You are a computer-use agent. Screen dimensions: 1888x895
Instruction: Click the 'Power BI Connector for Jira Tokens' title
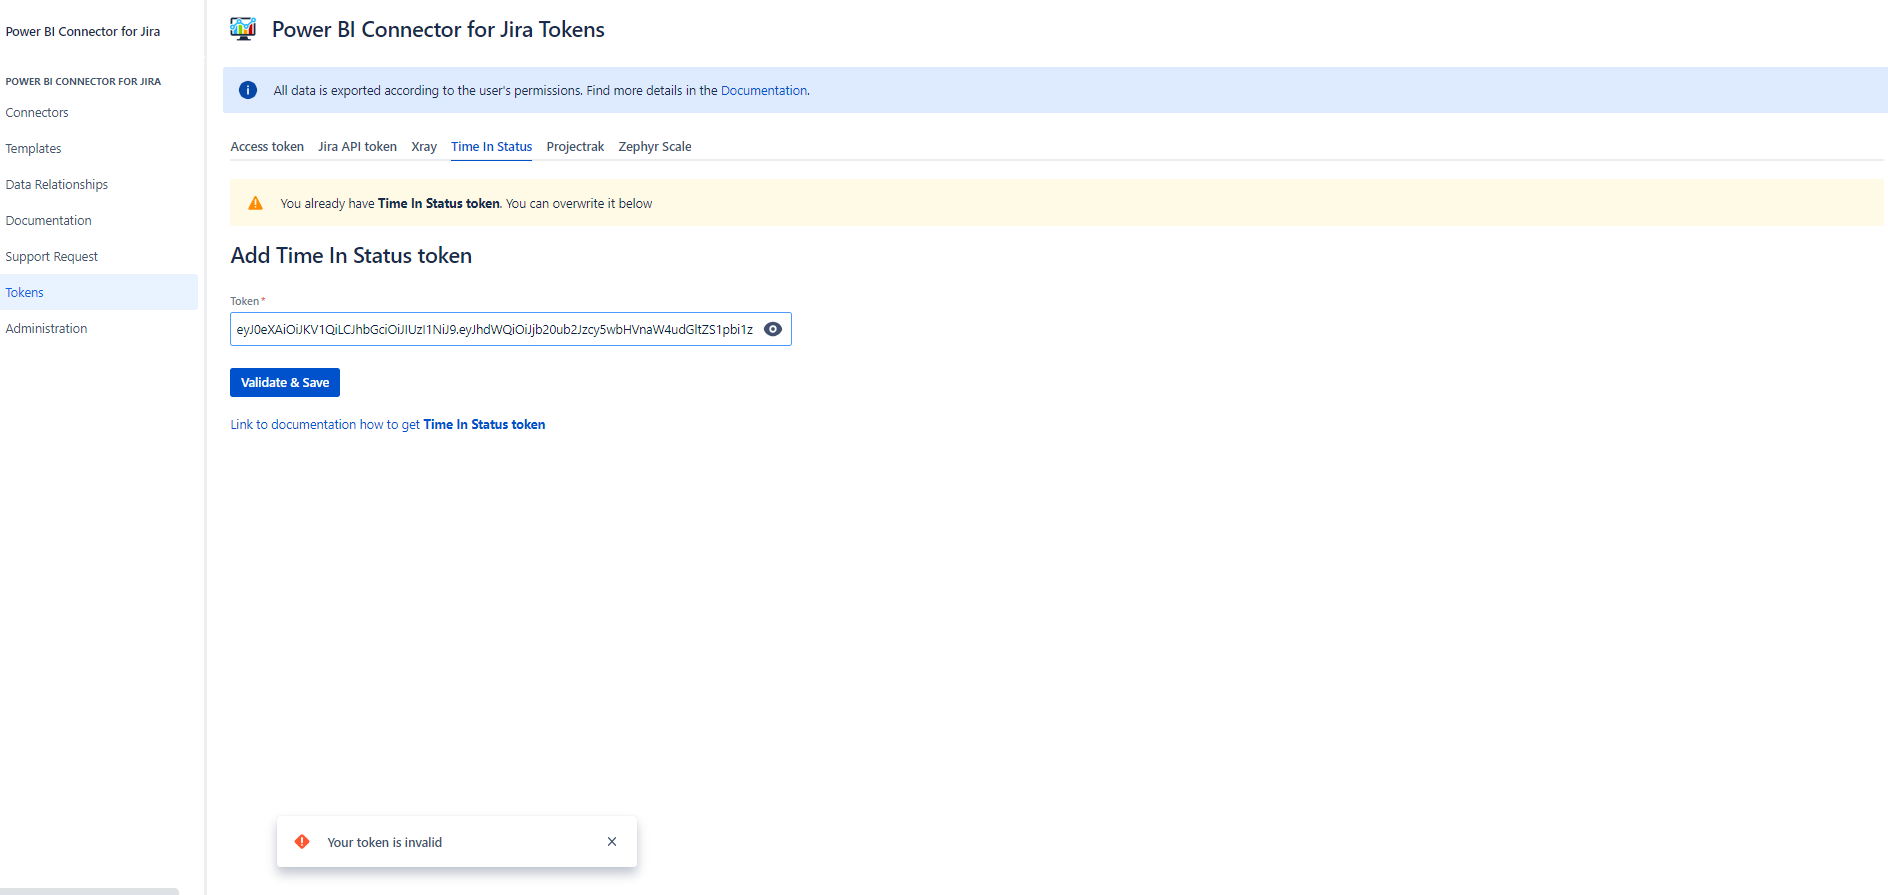point(438,29)
